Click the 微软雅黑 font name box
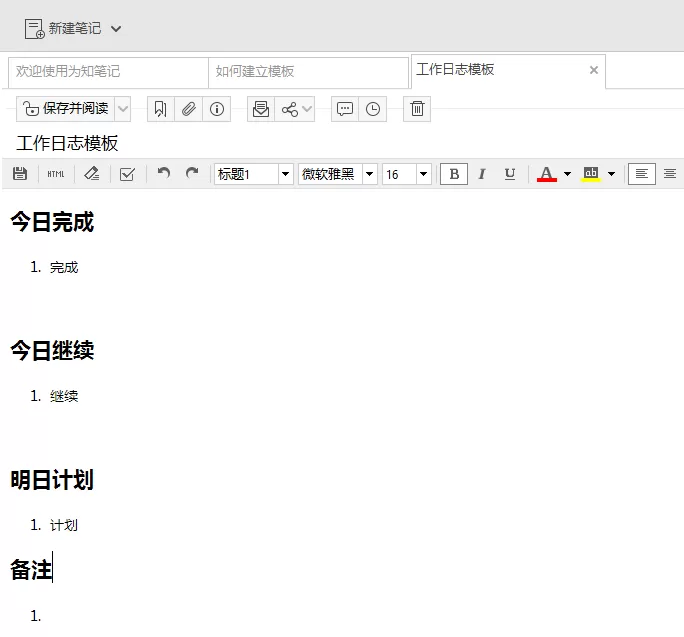 click(330, 174)
